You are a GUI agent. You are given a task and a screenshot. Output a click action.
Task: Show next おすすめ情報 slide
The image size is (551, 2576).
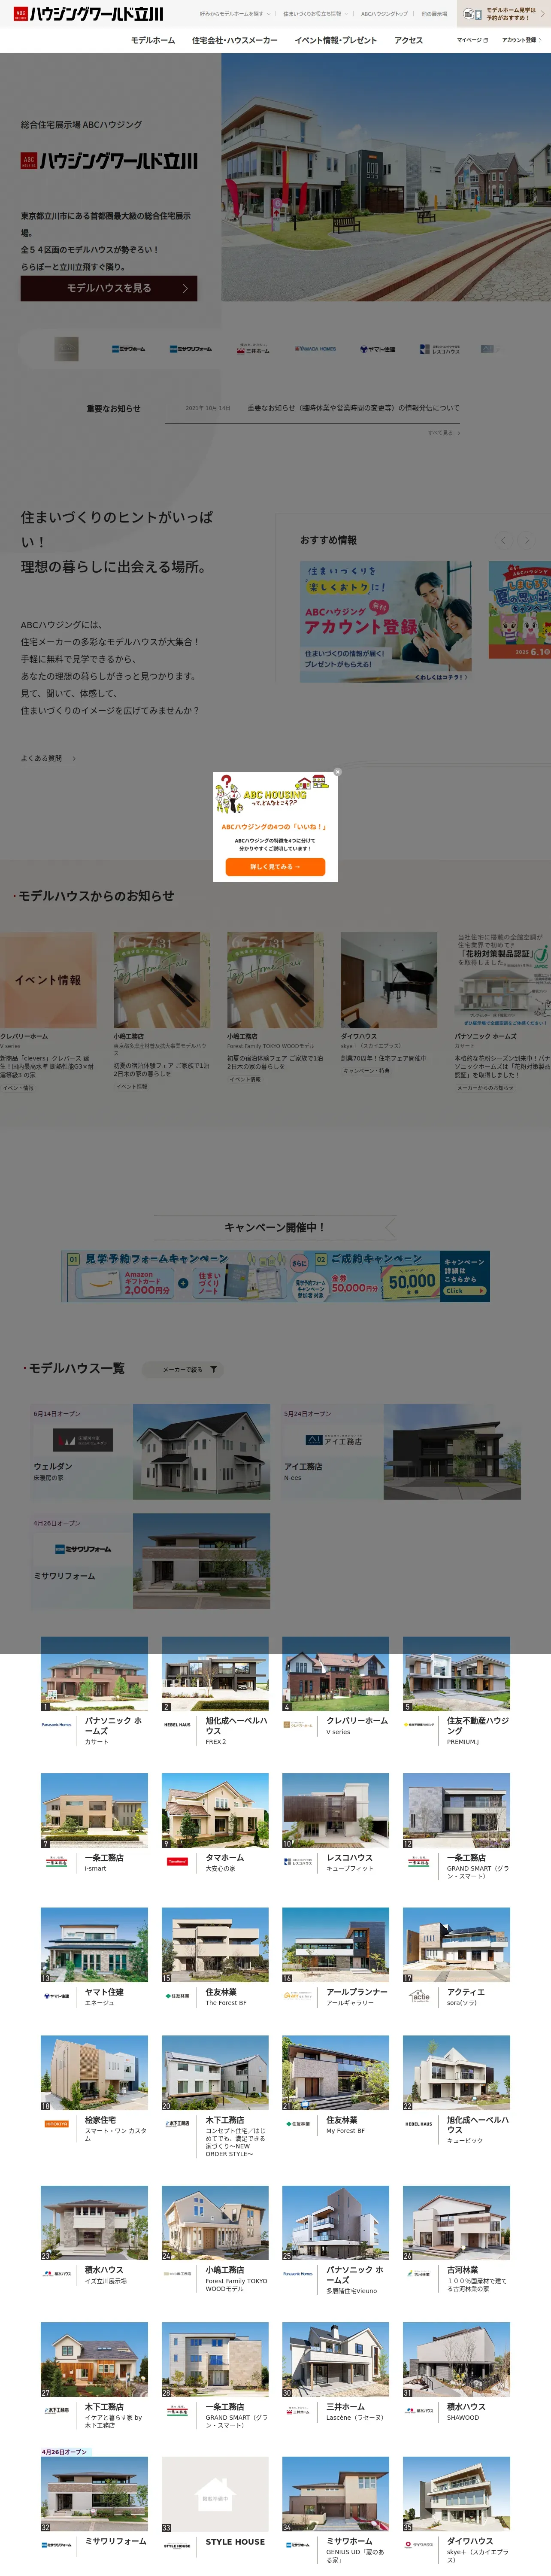(527, 540)
